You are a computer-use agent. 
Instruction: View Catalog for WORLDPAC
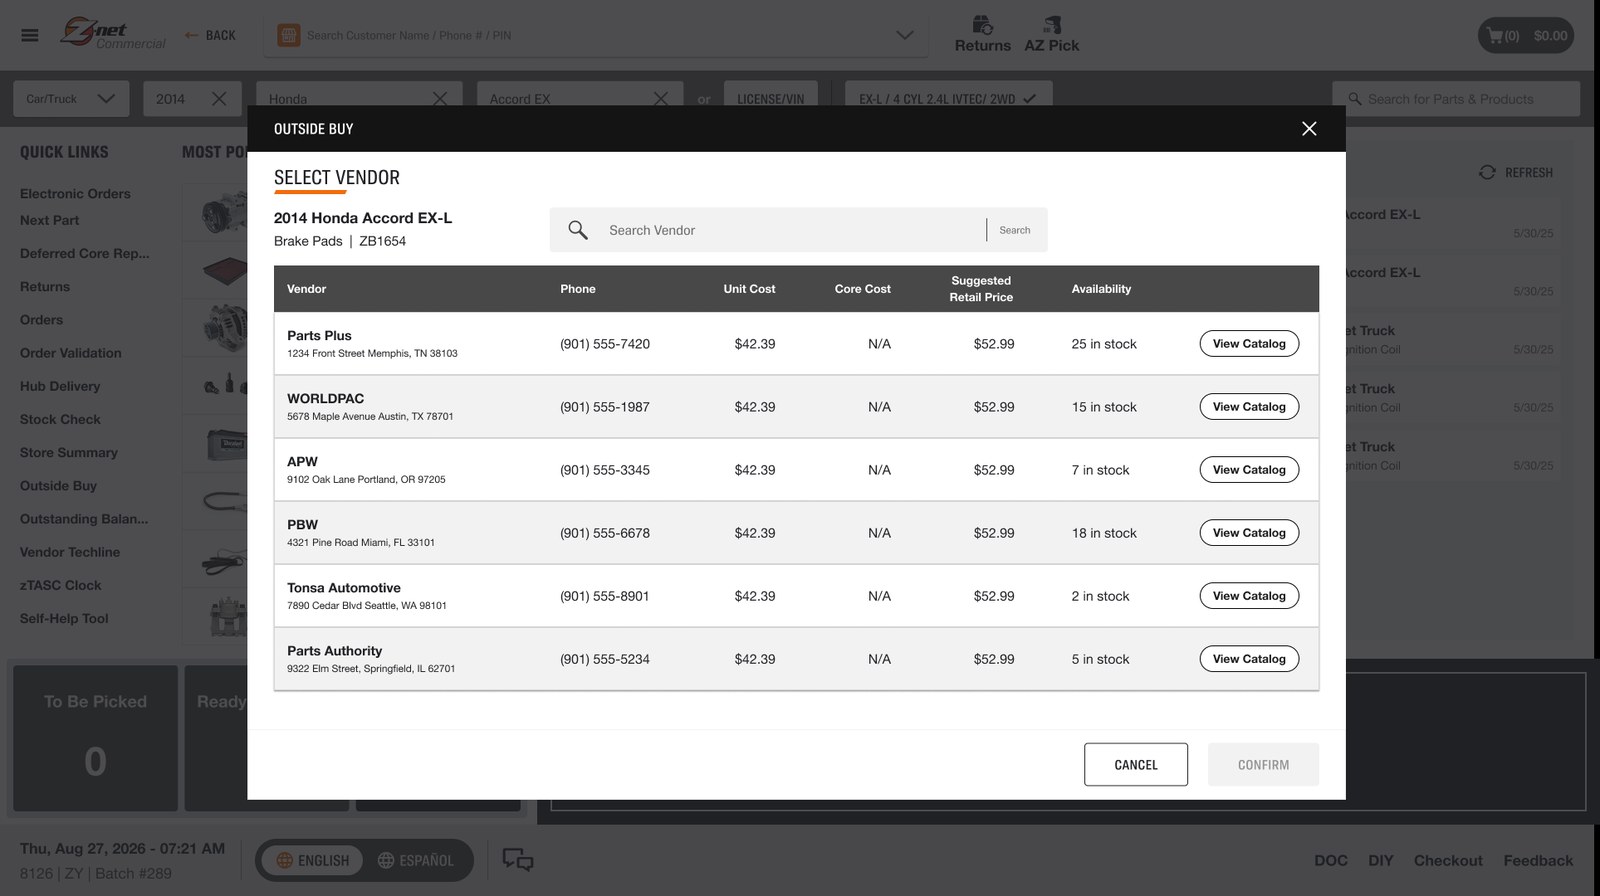pyautogui.click(x=1249, y=407)
